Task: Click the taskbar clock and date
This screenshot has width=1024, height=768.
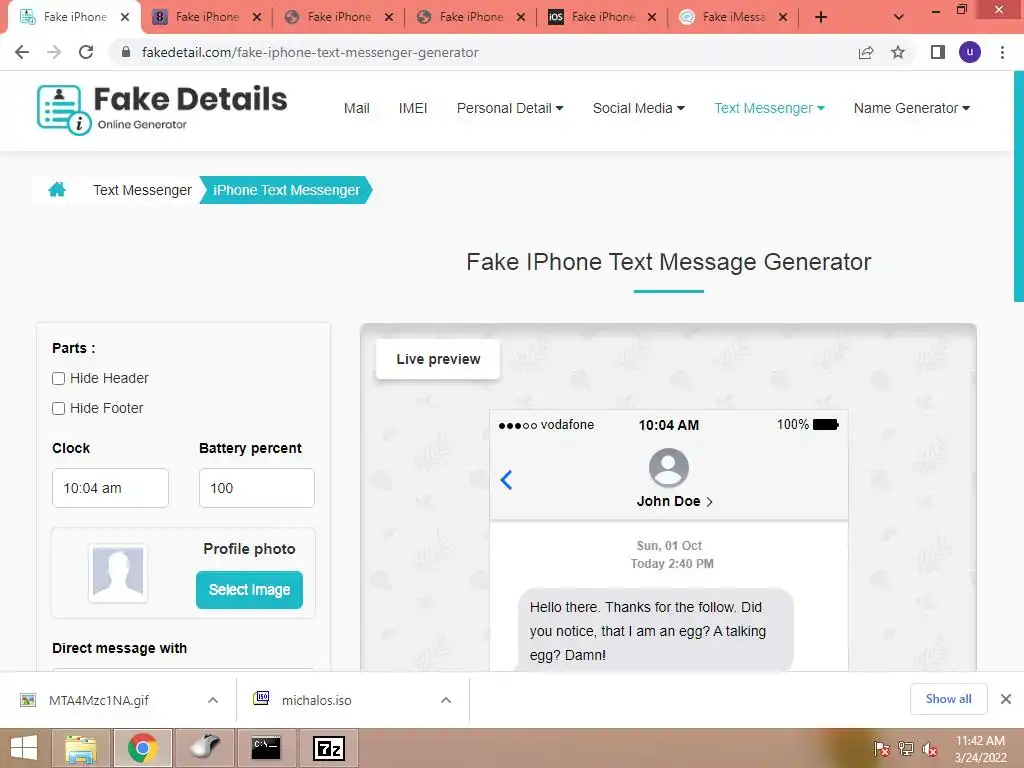Action: coord(980,749)
